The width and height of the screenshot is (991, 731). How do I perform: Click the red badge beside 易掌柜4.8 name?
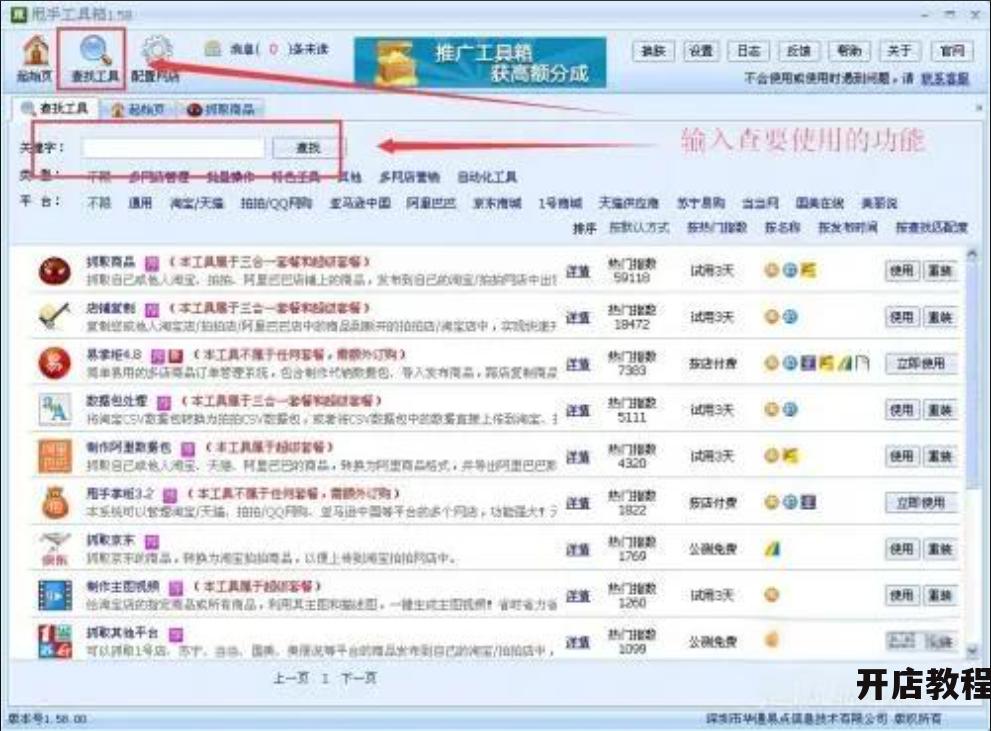(176, 356)
